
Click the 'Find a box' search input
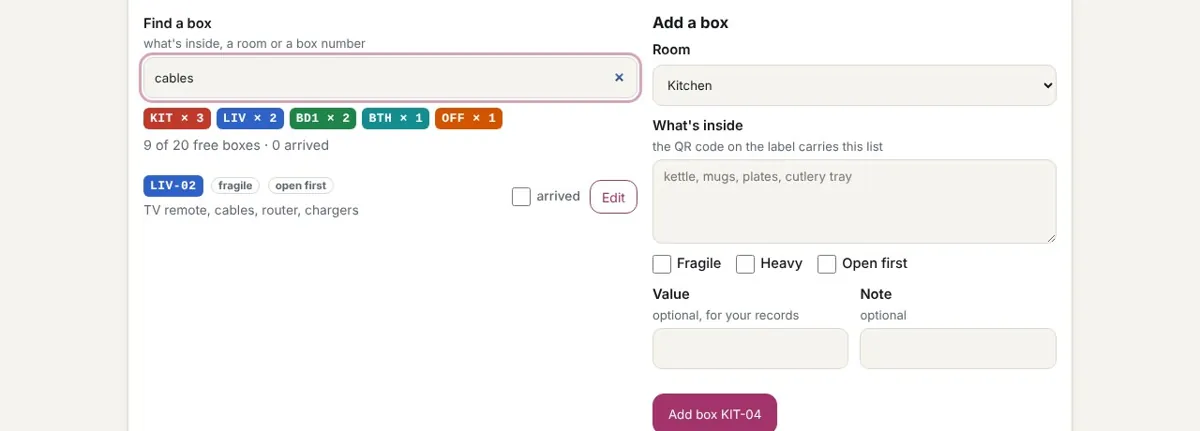390,77
